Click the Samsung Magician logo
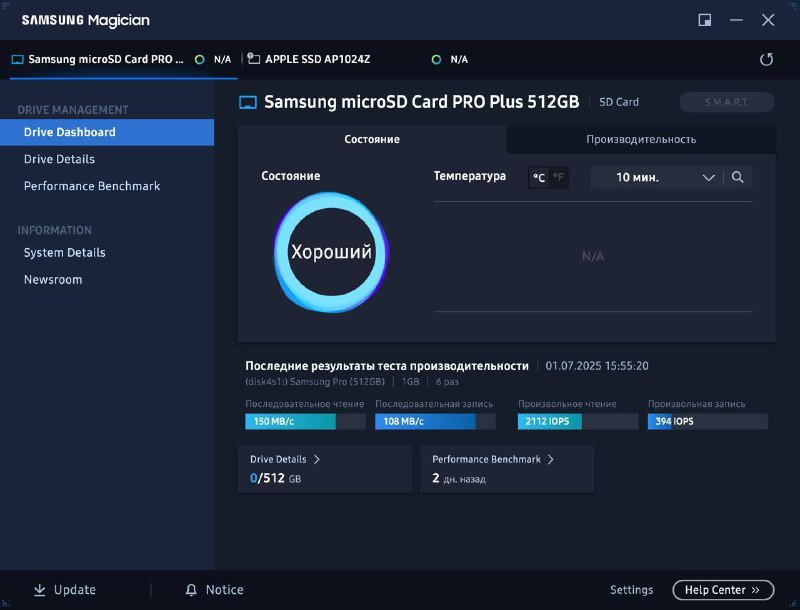Viewport: 800px width, 610px height. coord(83,19)
